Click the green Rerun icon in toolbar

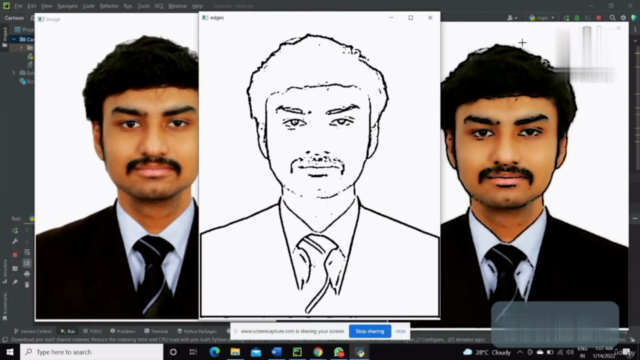pos(567,18)
